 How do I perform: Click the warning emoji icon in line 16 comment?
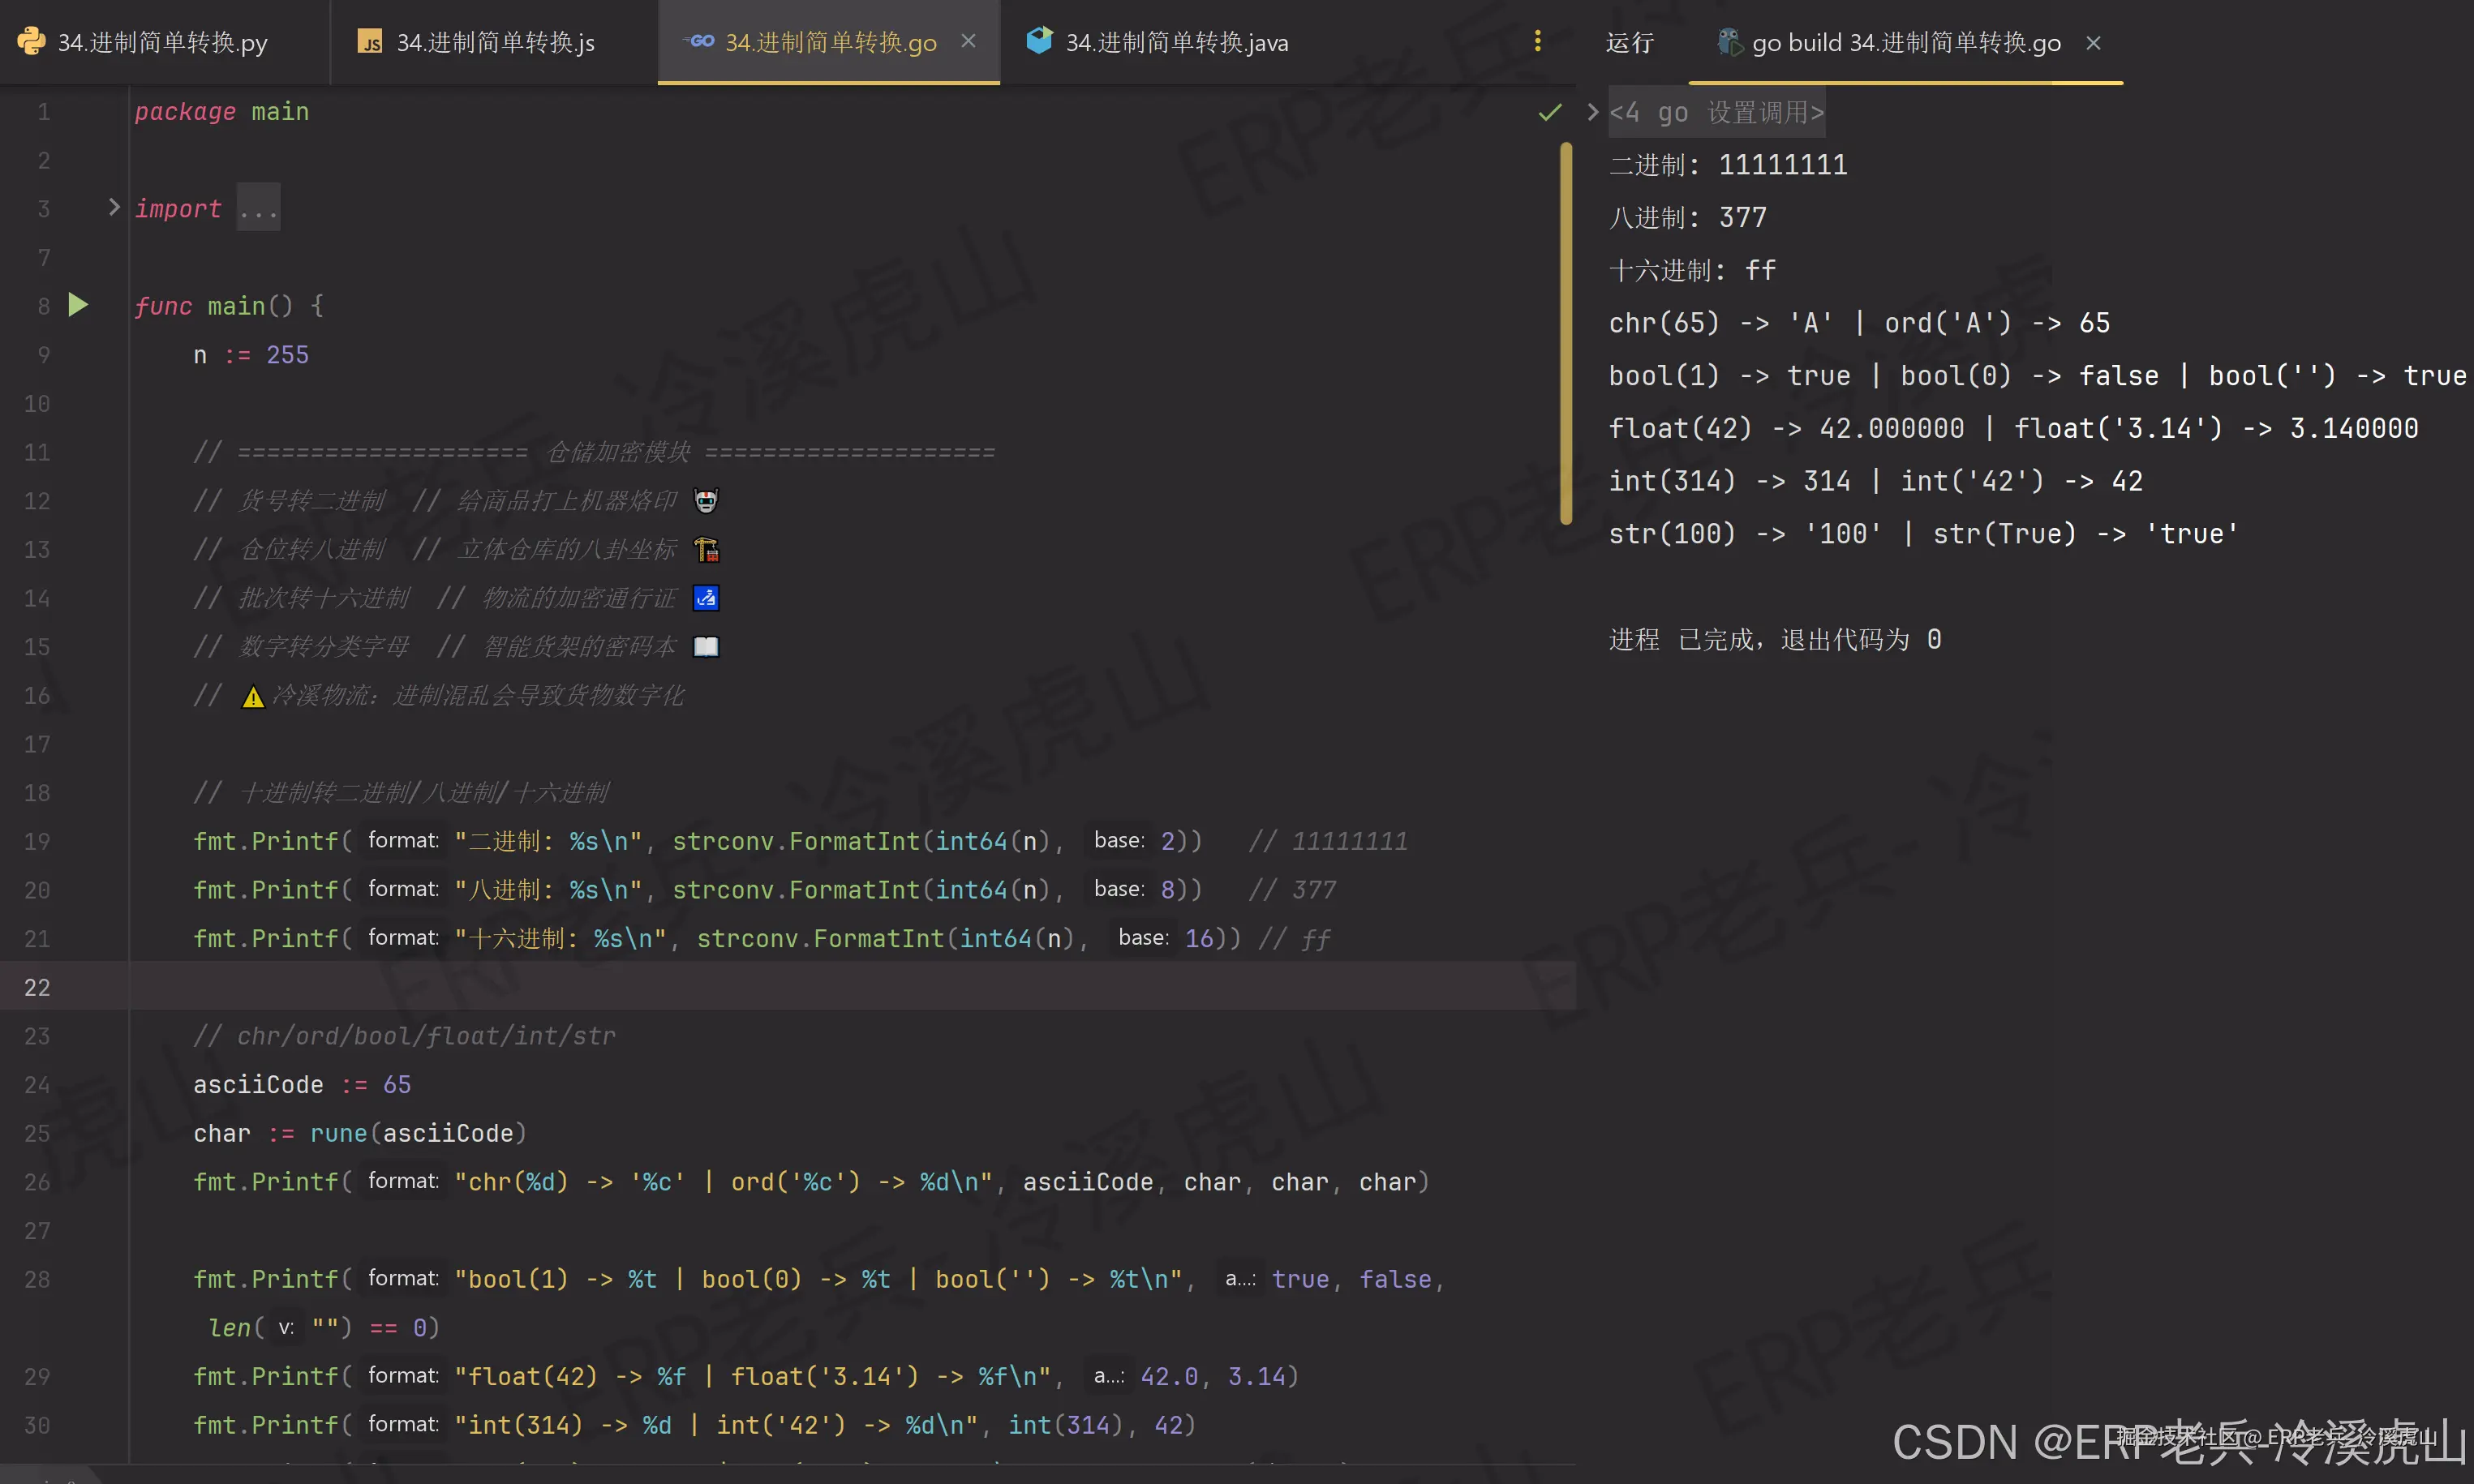point(253,696)
